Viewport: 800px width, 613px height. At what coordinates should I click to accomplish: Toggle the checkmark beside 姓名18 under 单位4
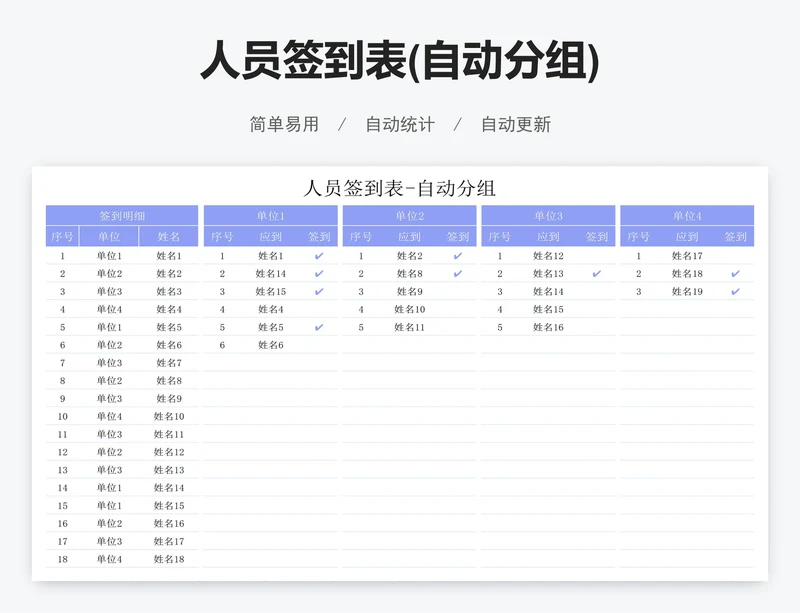point(735,274)
